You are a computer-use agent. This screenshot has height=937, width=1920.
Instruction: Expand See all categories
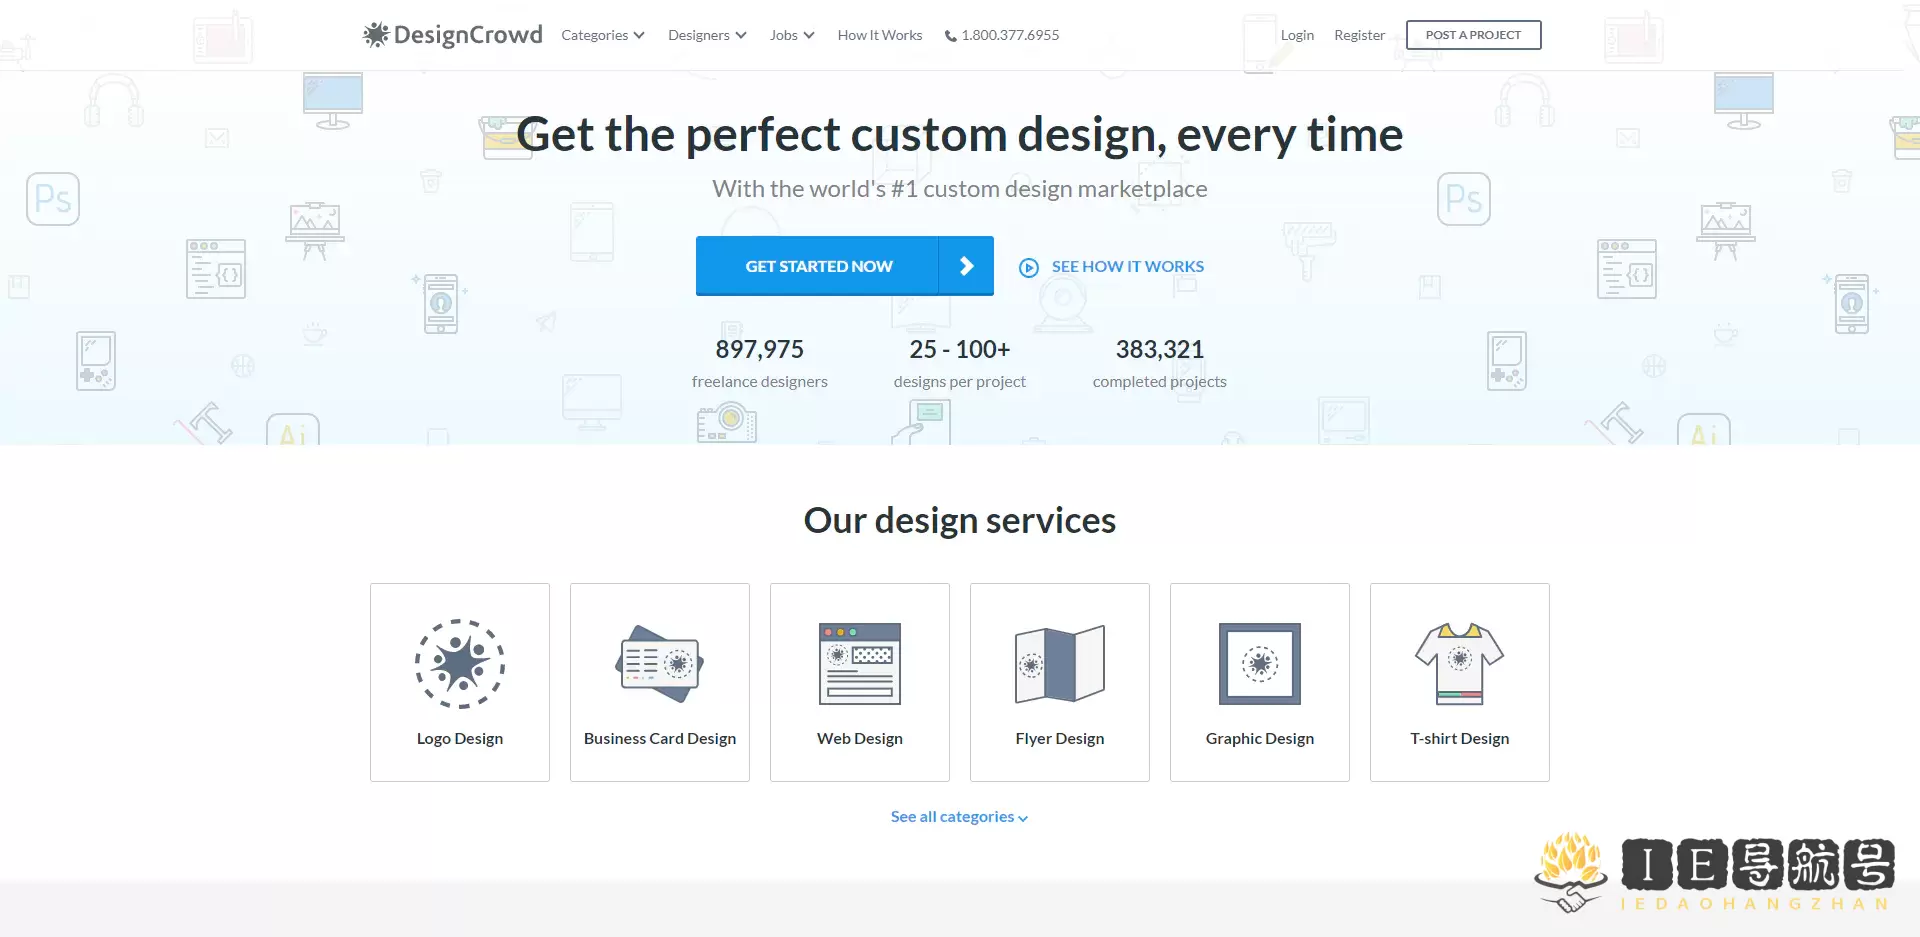(959, 816)
